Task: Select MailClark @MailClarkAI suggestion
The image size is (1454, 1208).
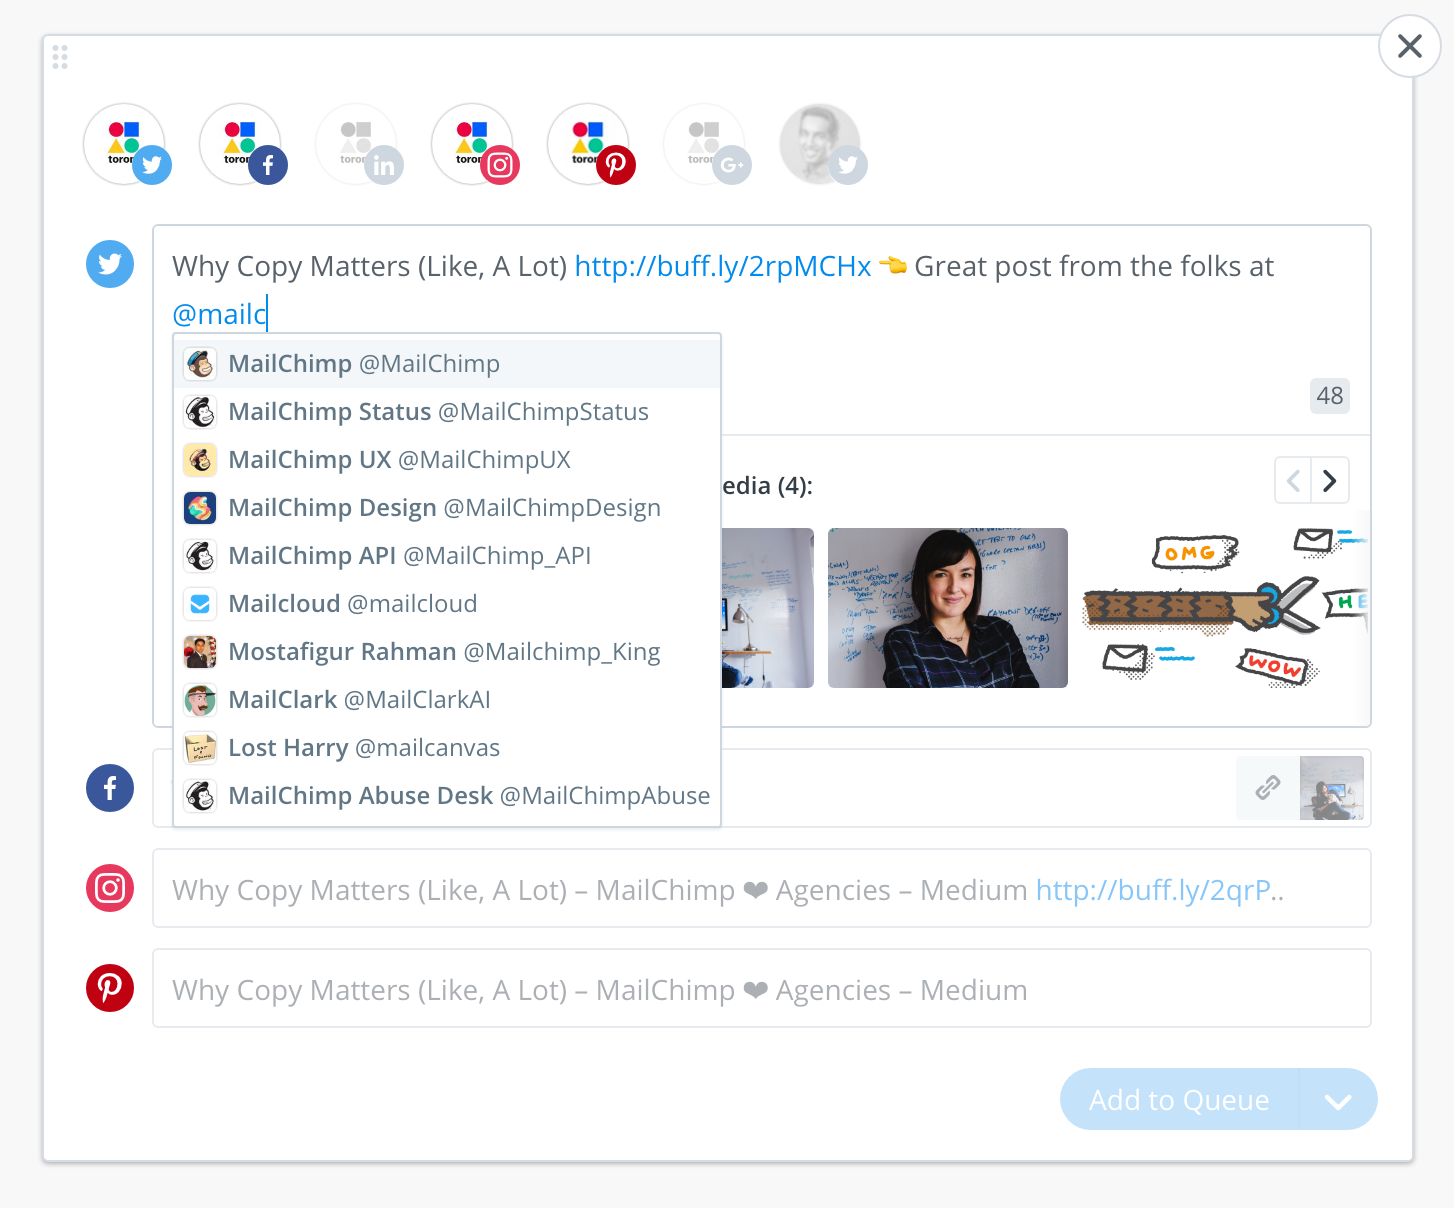Action: (x=447, y=700)
